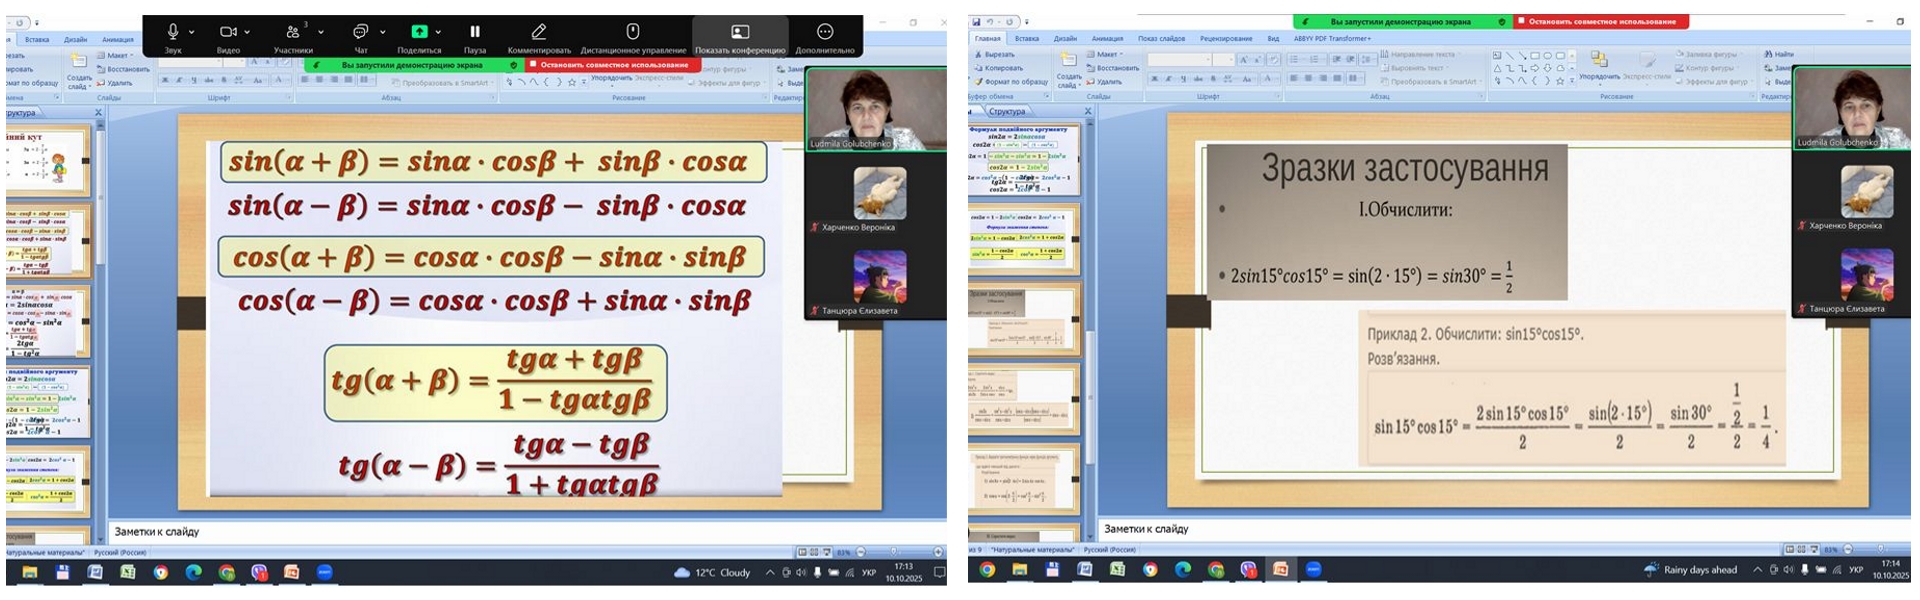Click the Видео camera icon in Zoom toolbar

point(228,32)
